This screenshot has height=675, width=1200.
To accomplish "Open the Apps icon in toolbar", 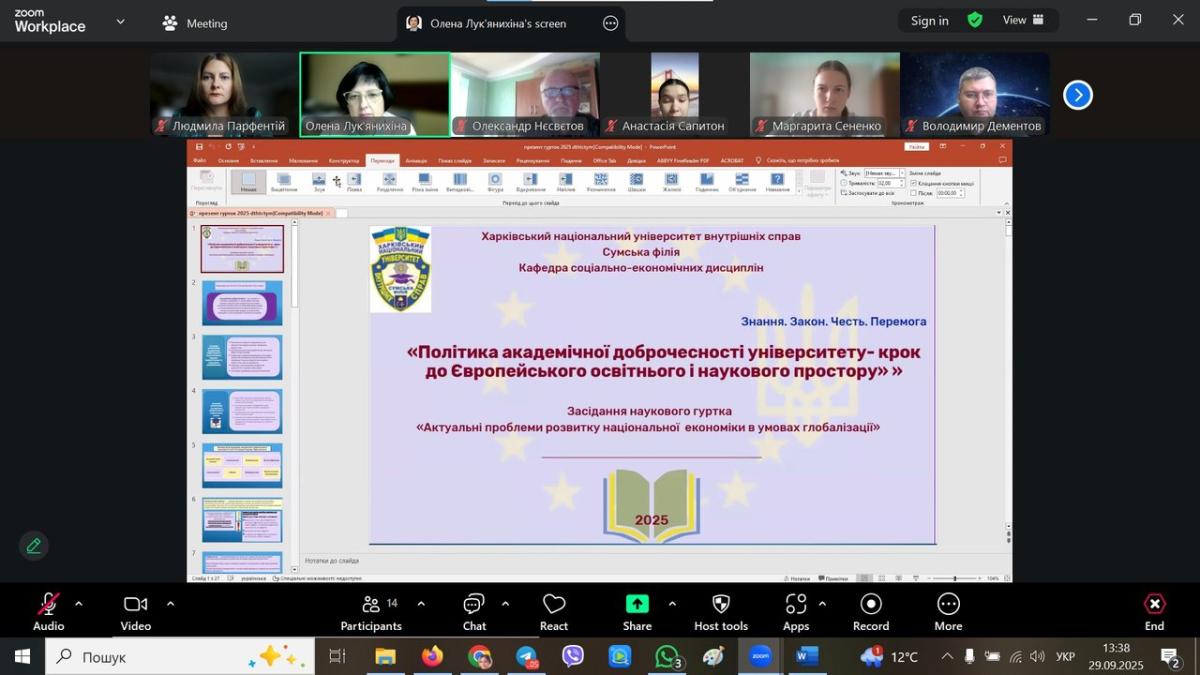I will coord(796,605).
